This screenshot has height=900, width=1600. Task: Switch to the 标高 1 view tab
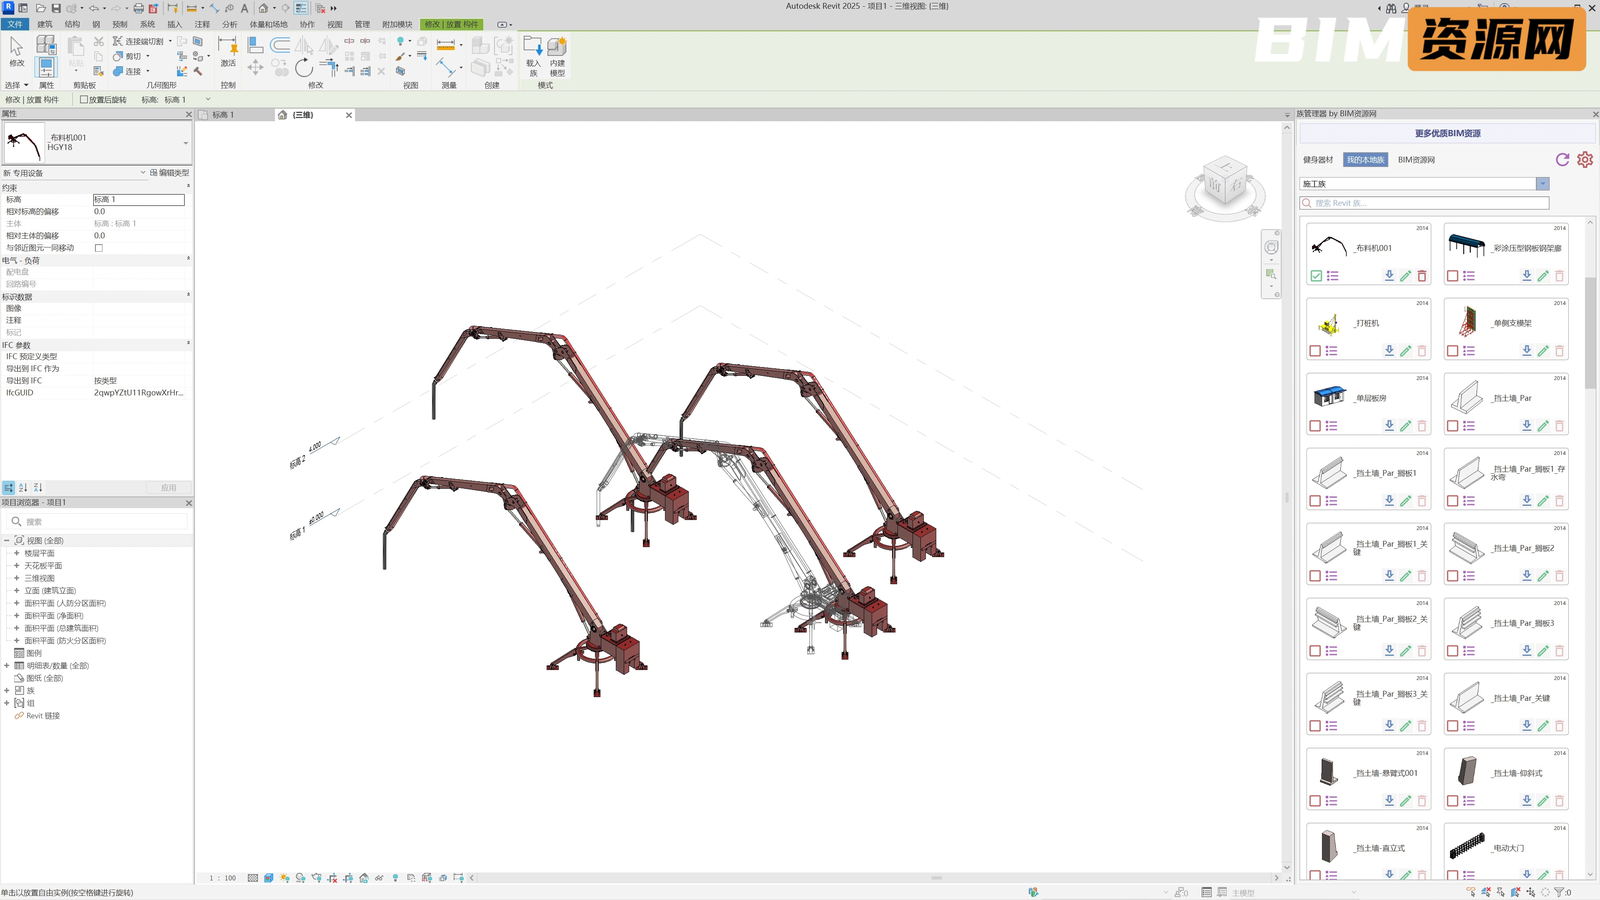point(222,115)
